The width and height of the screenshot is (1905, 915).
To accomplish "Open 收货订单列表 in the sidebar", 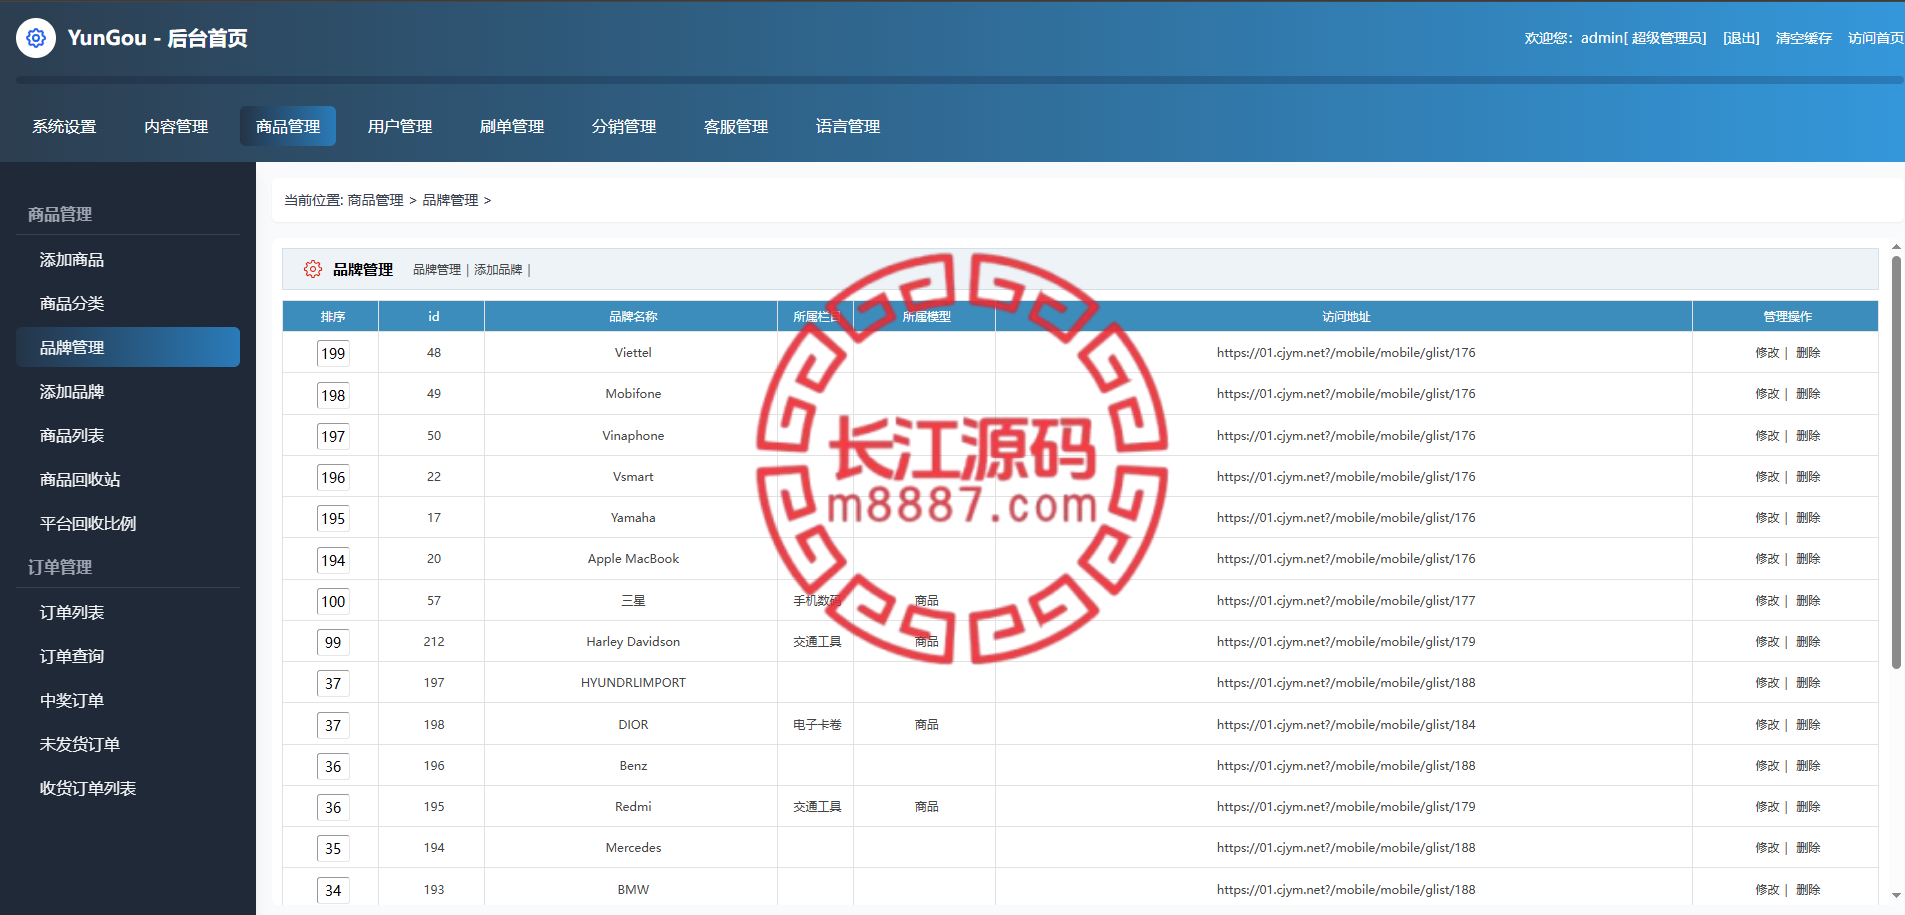I will (128, 788).
